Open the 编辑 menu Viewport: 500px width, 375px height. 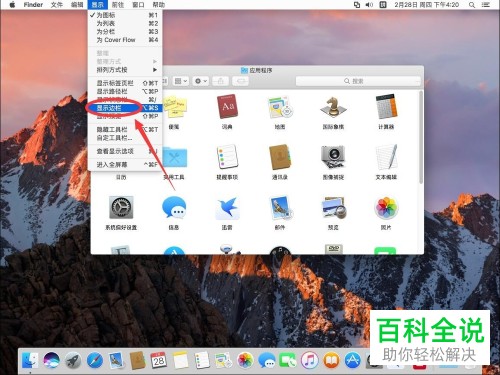77,5
